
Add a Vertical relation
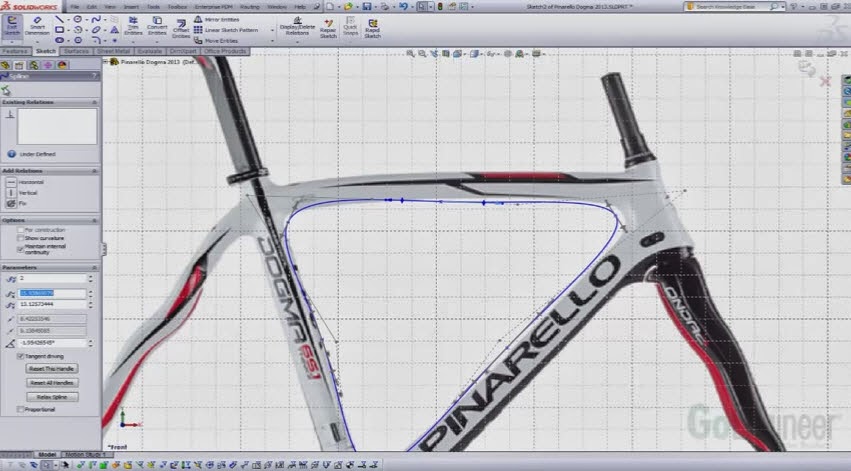click(x=22, y=193)
